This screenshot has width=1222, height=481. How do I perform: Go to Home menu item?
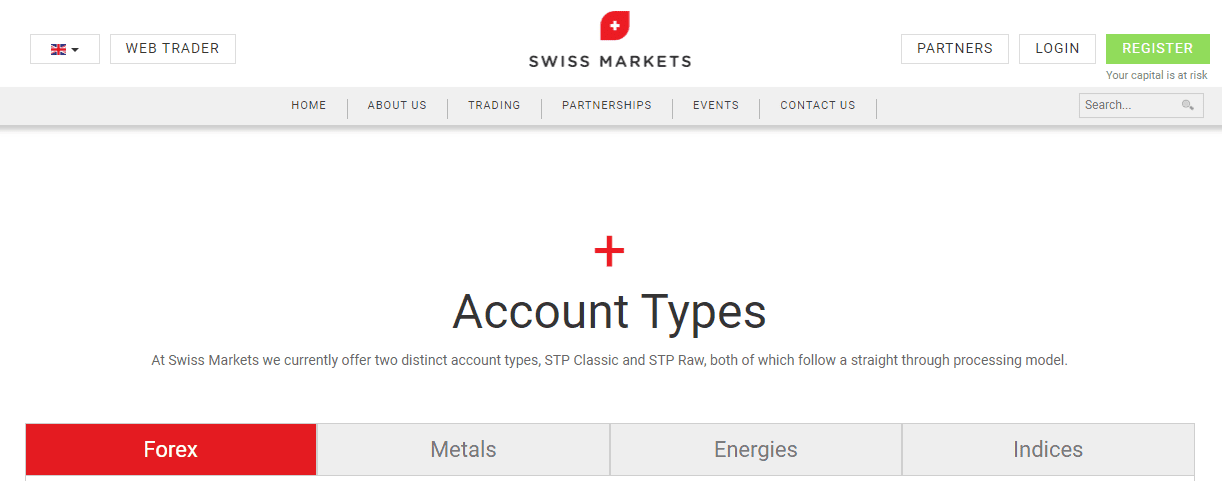[x=309, y=105]
